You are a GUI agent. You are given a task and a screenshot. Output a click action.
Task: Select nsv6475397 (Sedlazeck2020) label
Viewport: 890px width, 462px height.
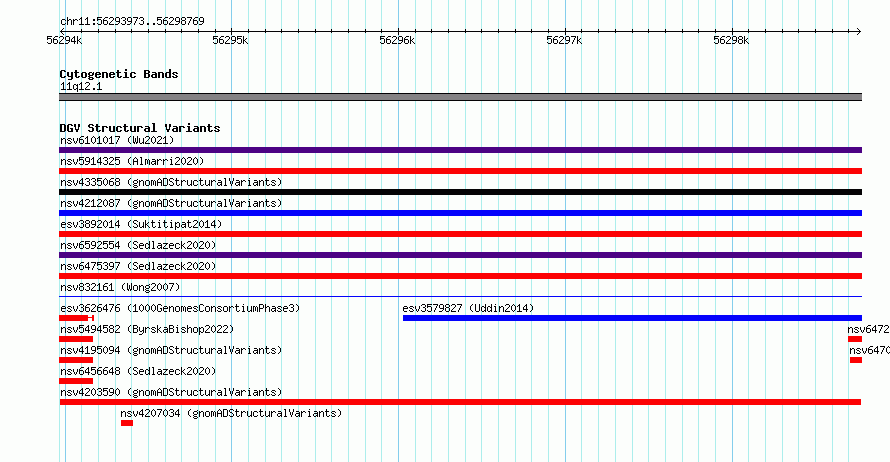tap(138, 266)
